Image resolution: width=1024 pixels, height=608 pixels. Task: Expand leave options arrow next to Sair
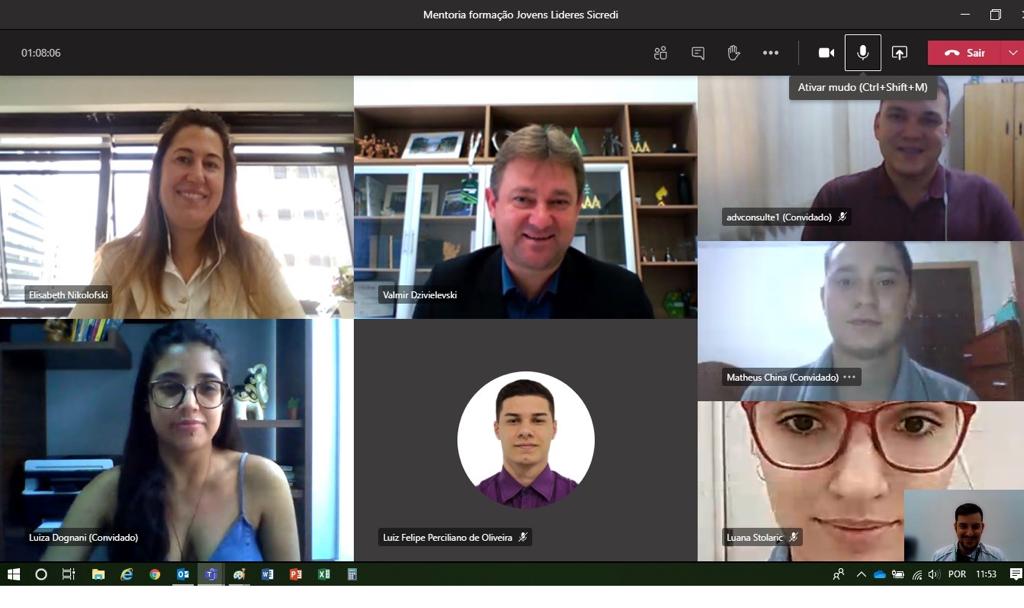[1013, 53]
